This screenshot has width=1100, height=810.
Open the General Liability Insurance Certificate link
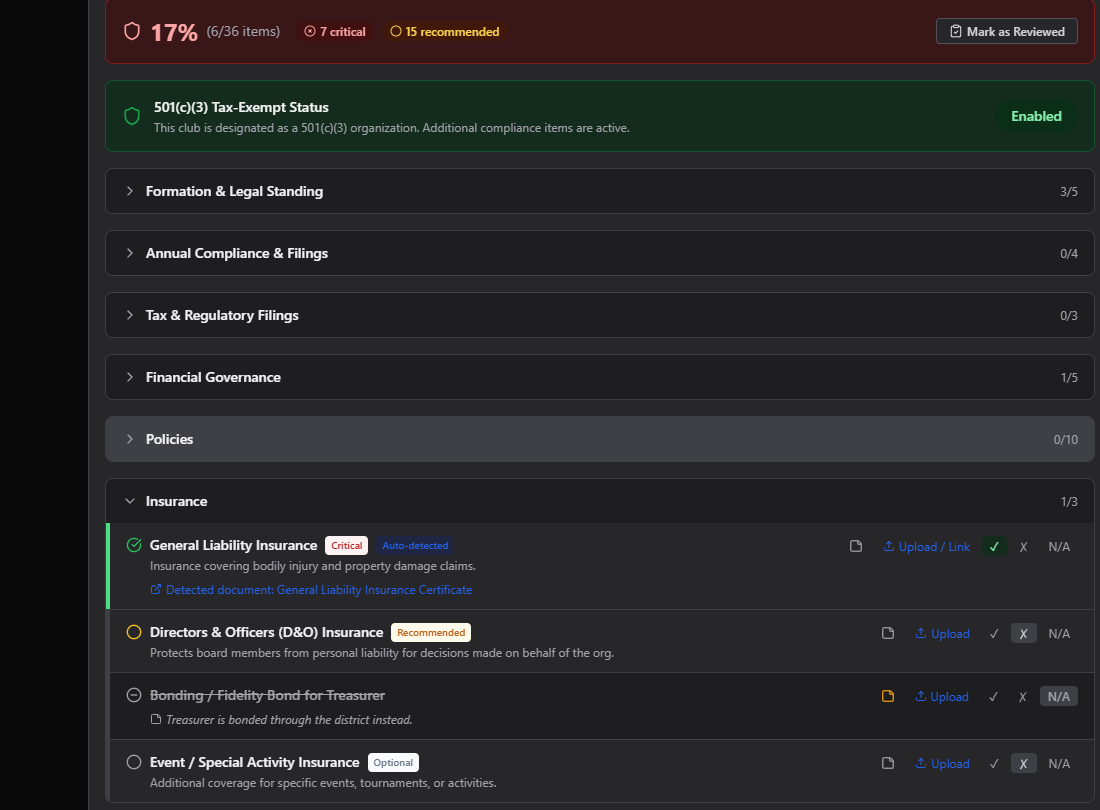pos(311,590)
